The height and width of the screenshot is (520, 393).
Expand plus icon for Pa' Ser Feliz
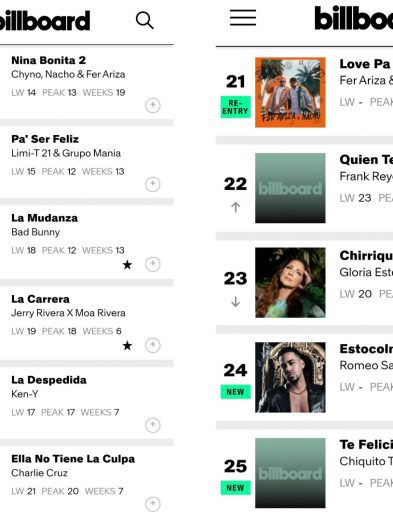pos(153,184)
